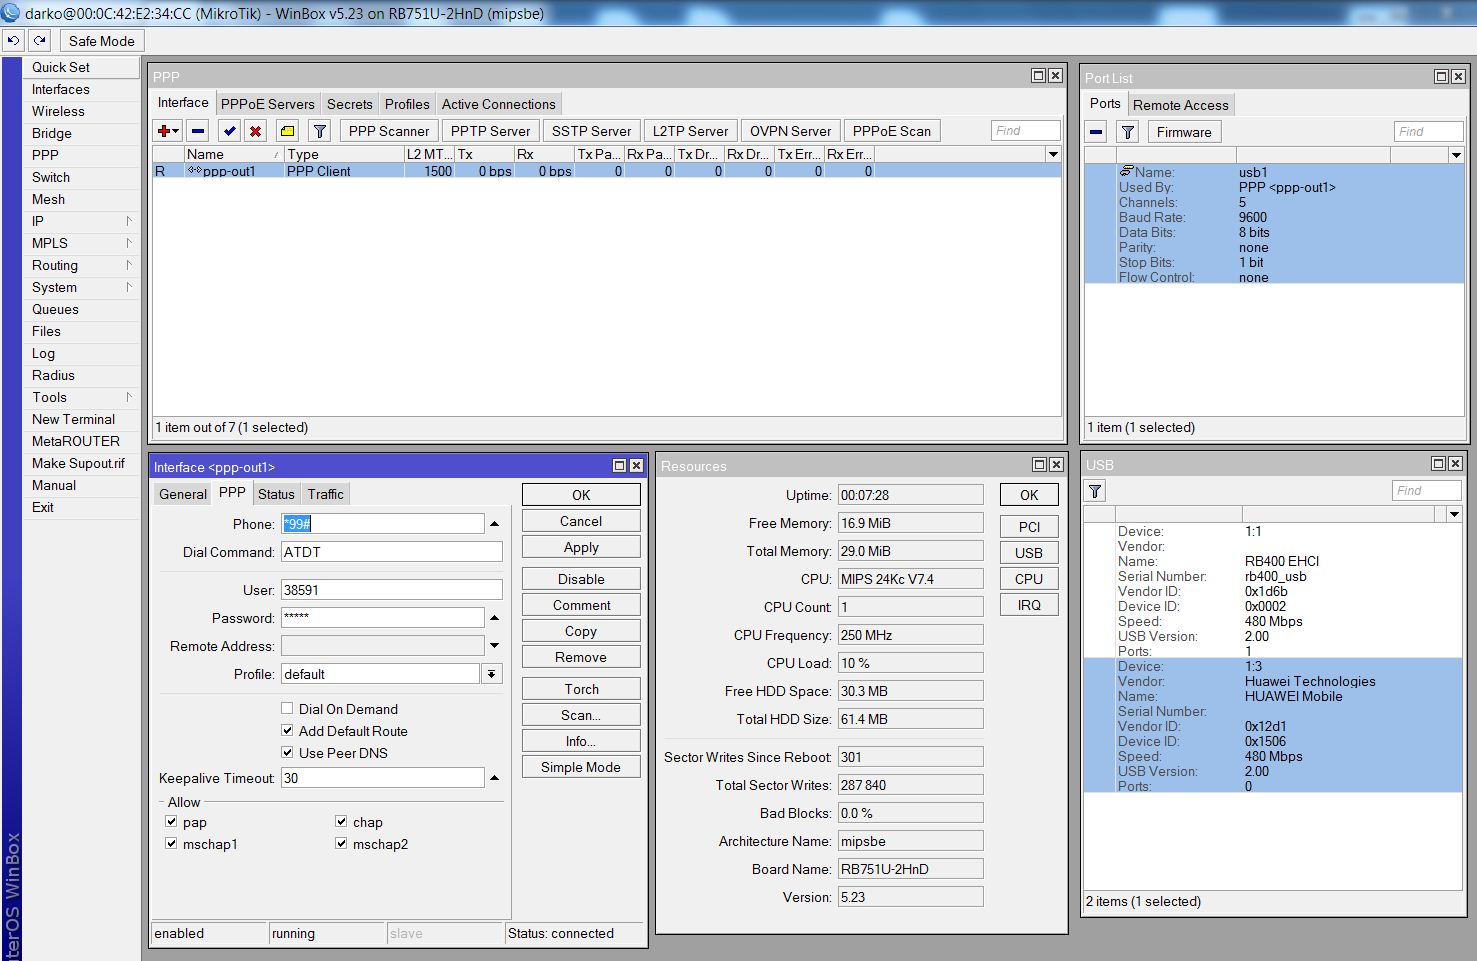Launch the PPP Scanner

(x=388, y=130)
